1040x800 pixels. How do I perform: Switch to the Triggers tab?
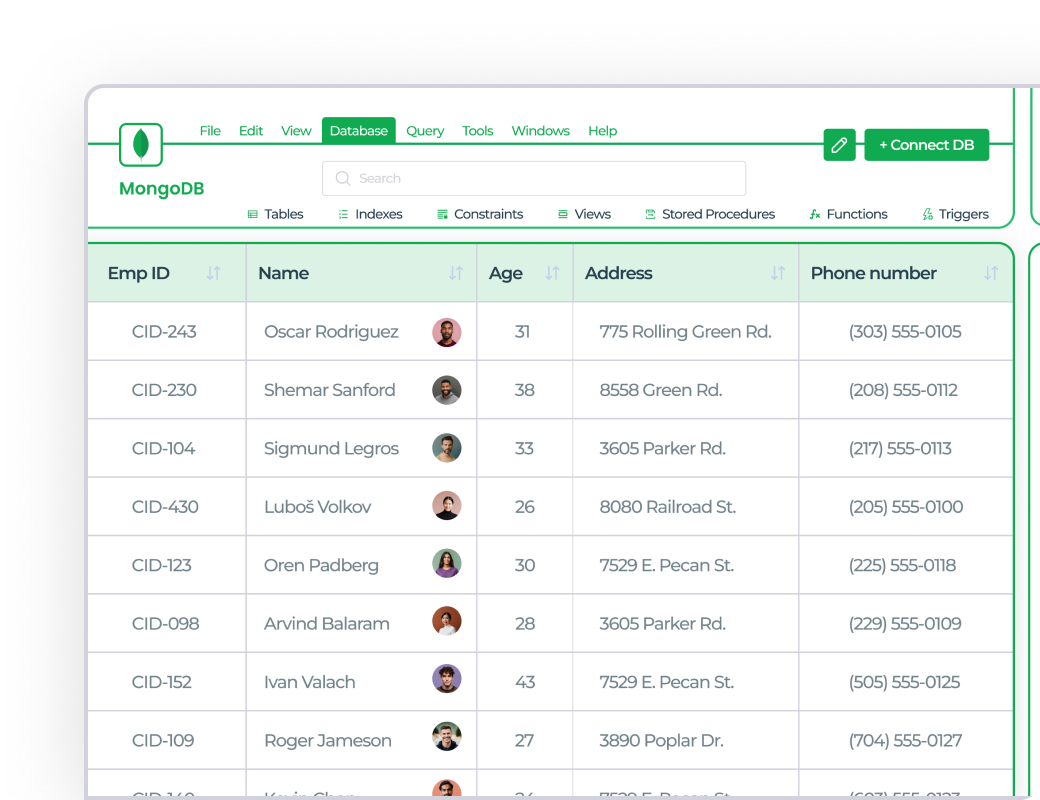pos(955,214)
